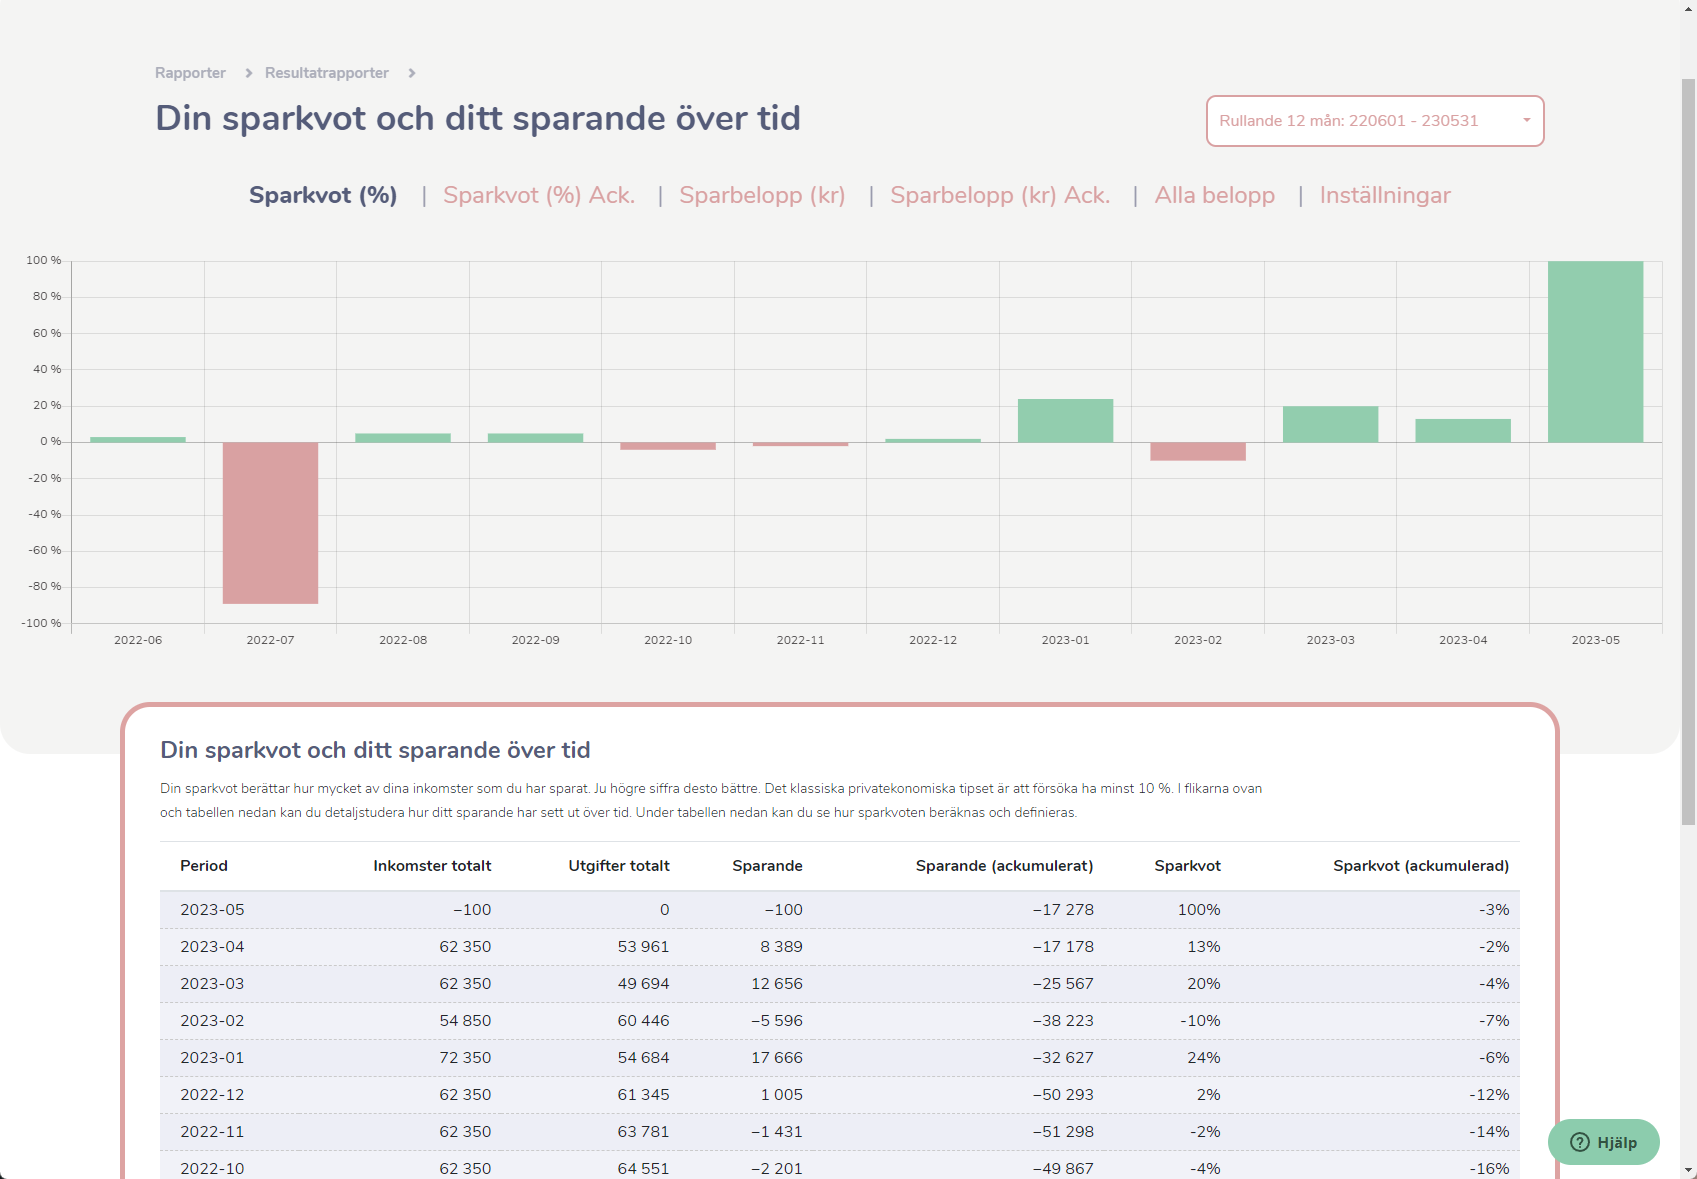Select the active Sparkvot (%) tab
The height and width of the screenshot is (1179, 1697).
point(323,195)
